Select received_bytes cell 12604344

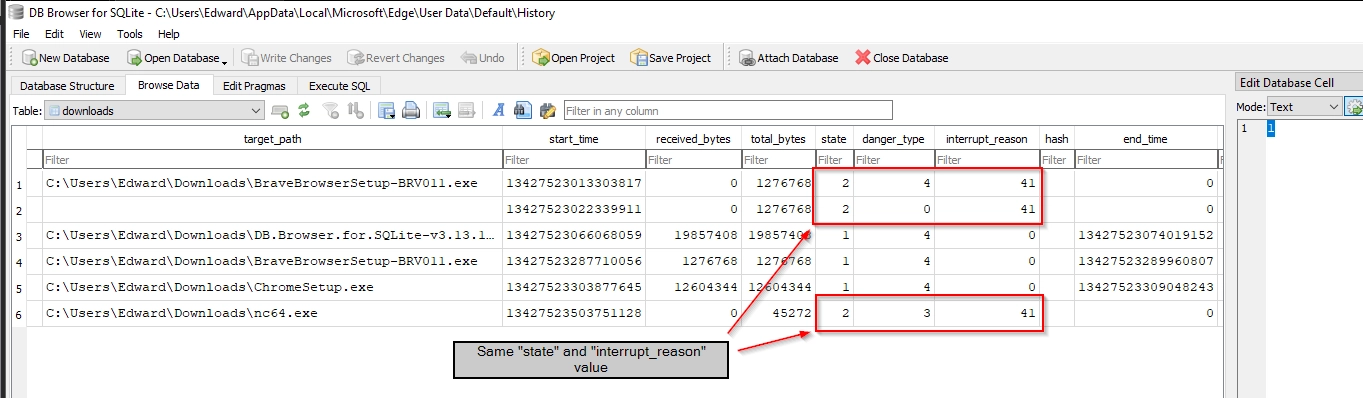(x=693, y=288)
